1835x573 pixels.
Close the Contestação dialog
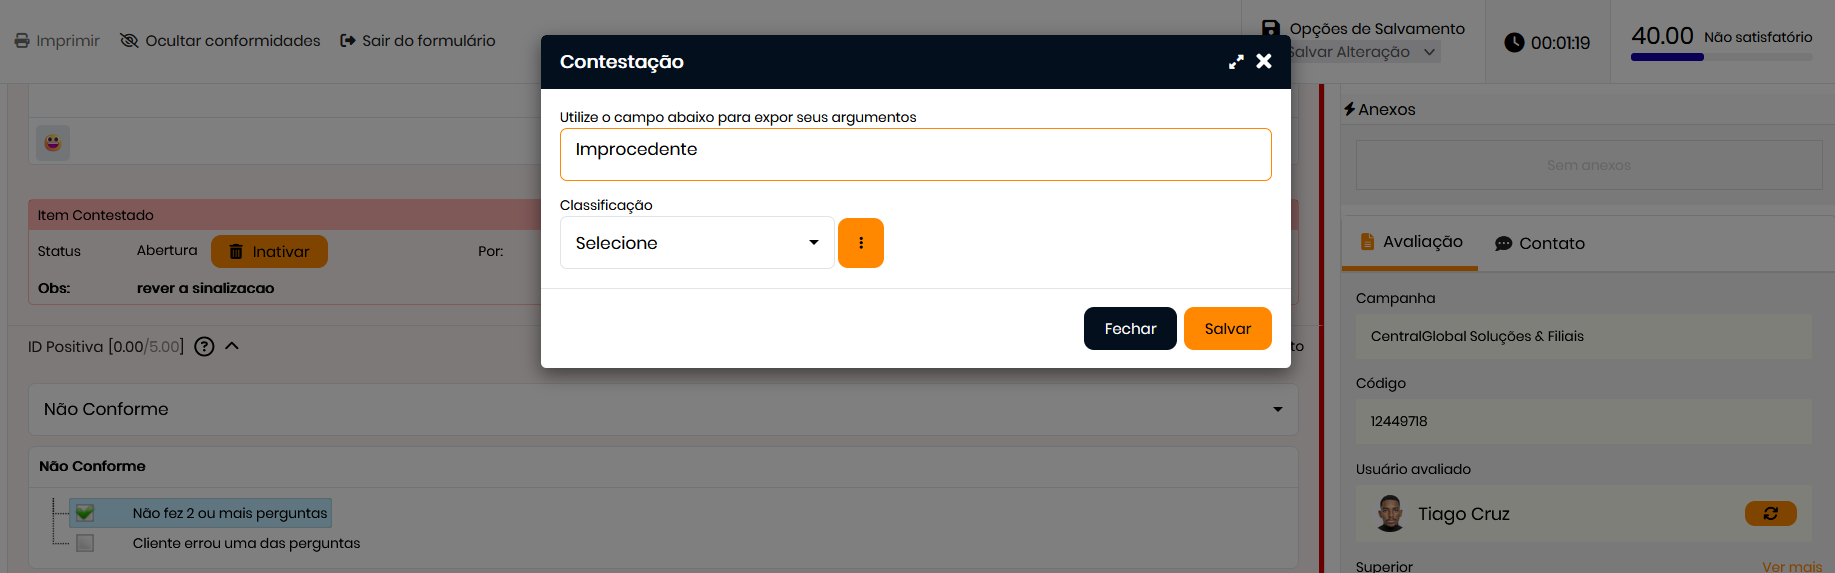[1264, 62]
